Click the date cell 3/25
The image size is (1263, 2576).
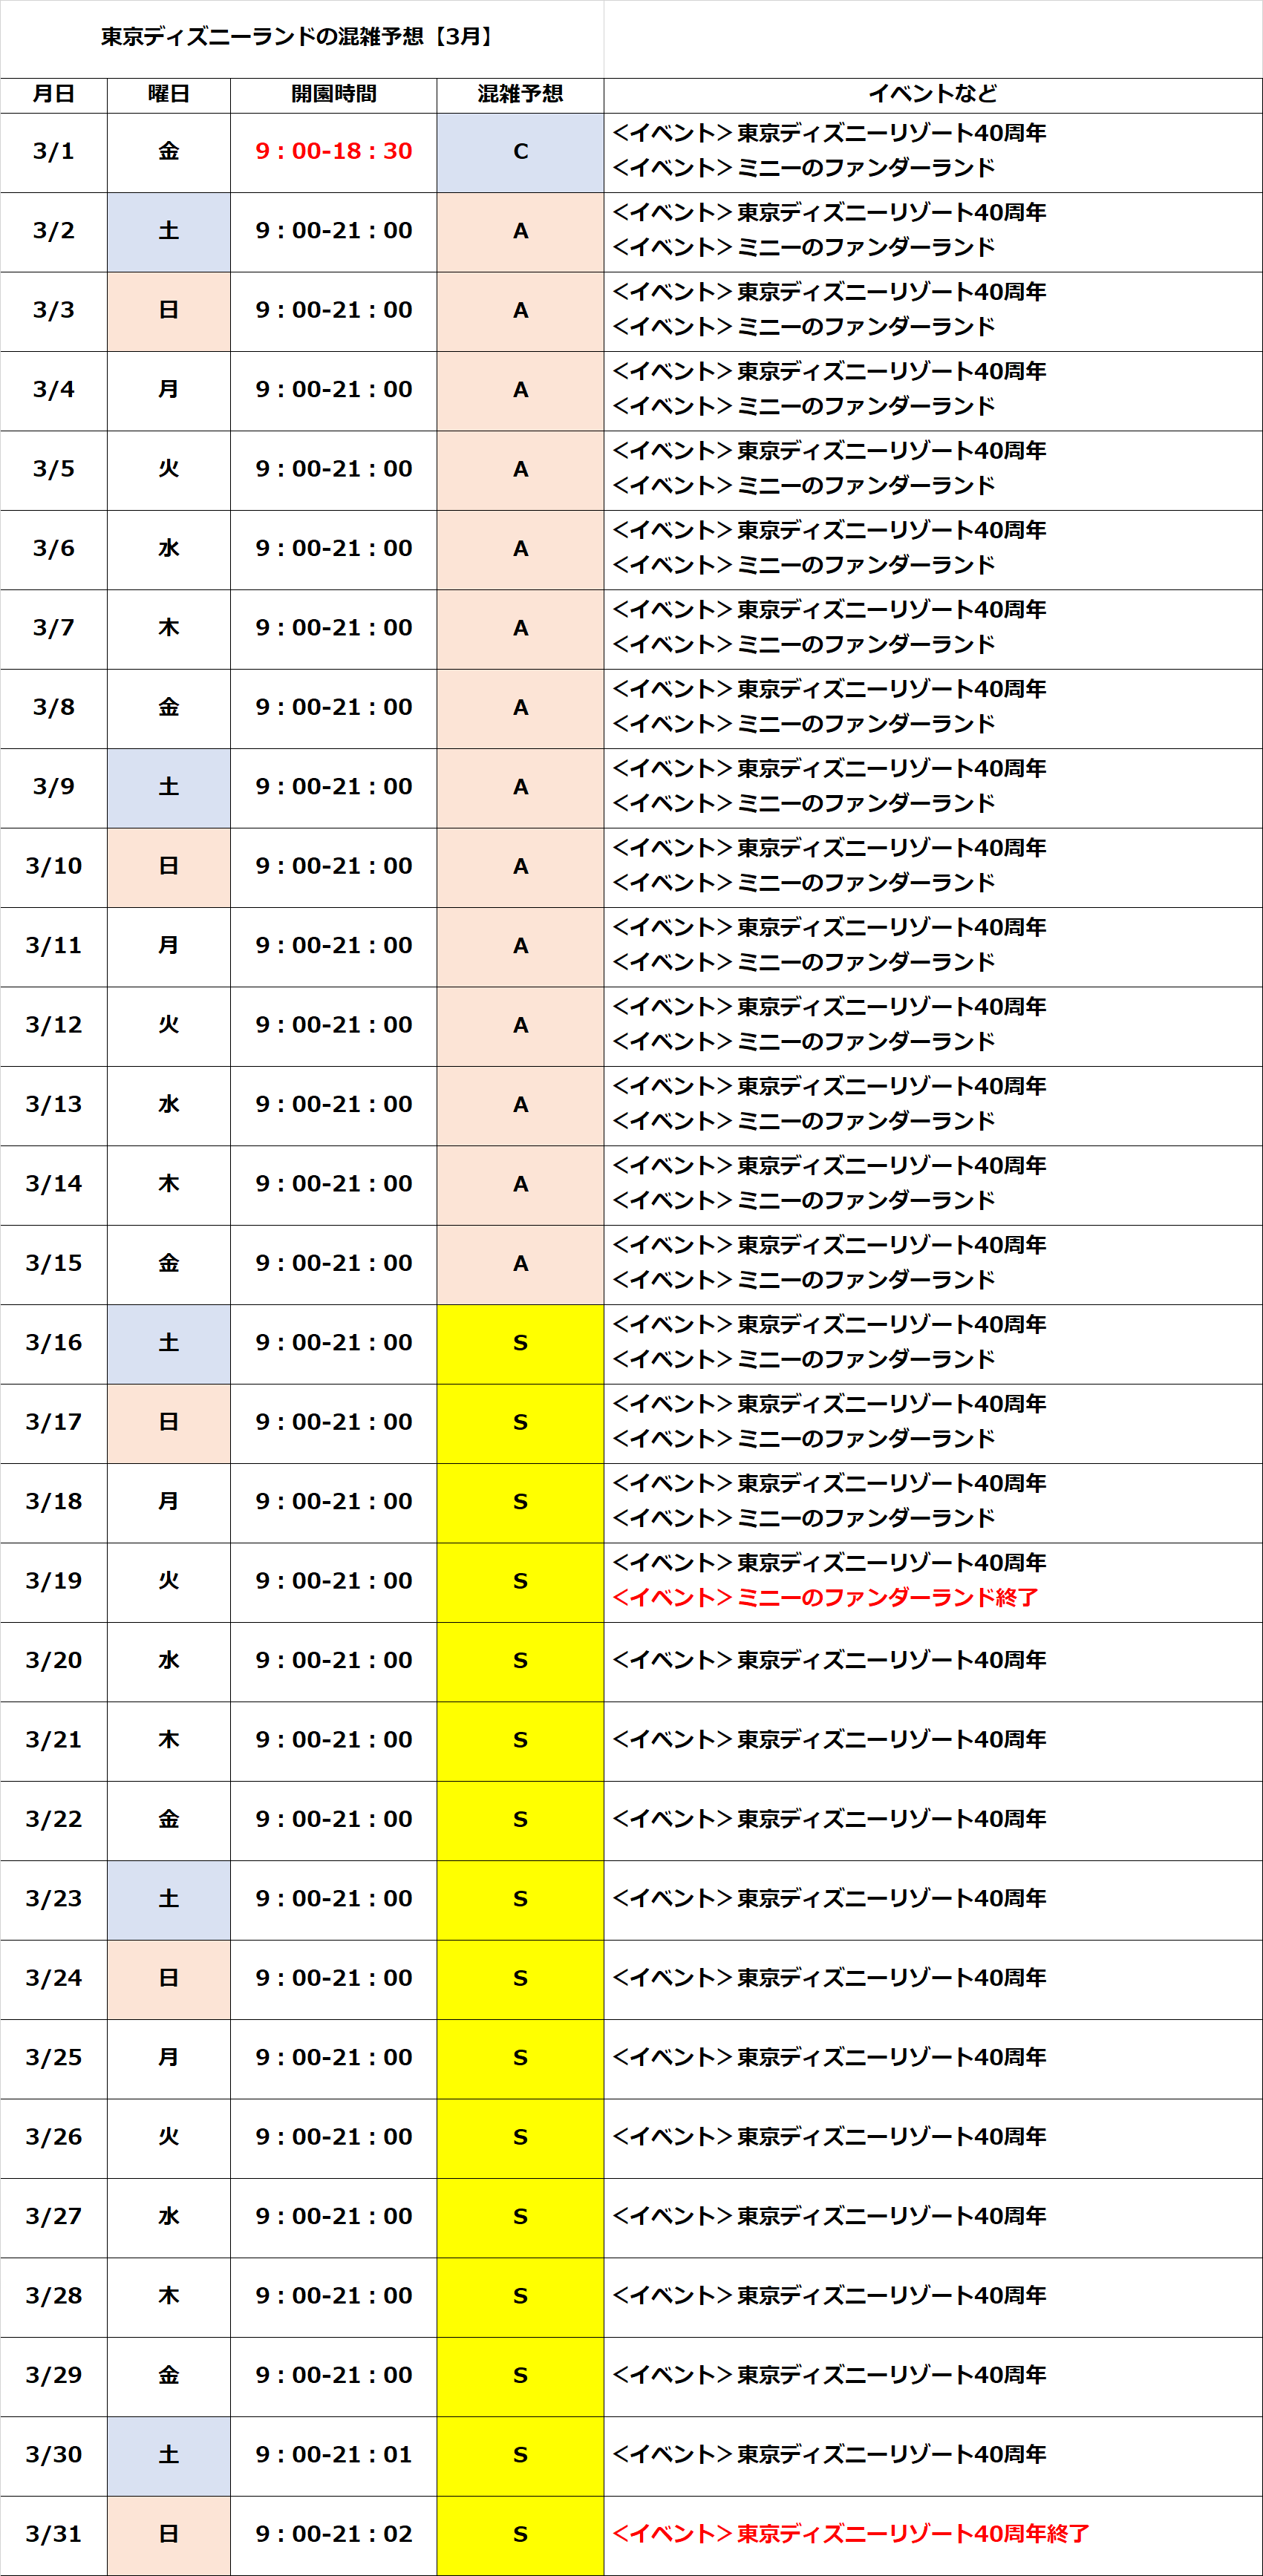tap(54, 2058)
